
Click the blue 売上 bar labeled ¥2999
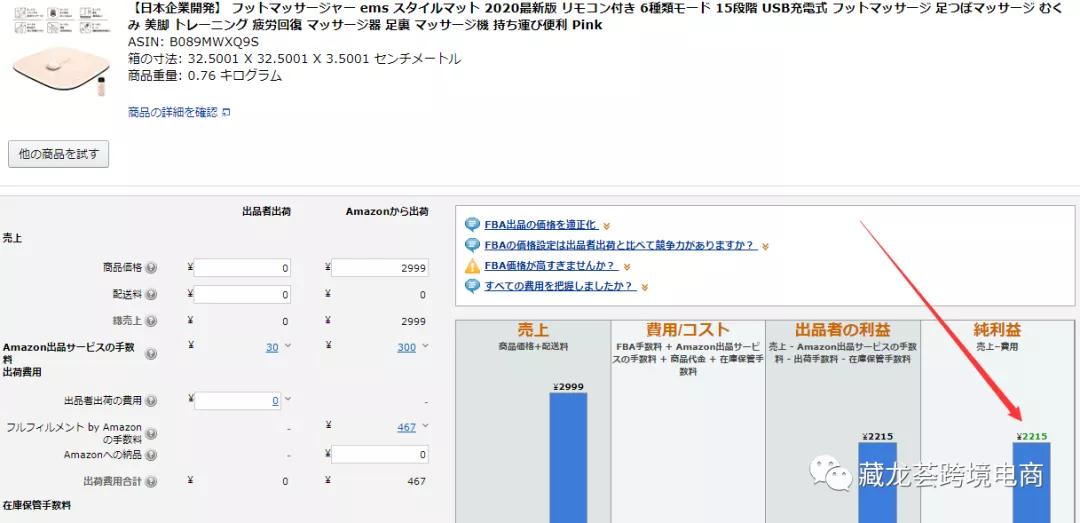567,457
